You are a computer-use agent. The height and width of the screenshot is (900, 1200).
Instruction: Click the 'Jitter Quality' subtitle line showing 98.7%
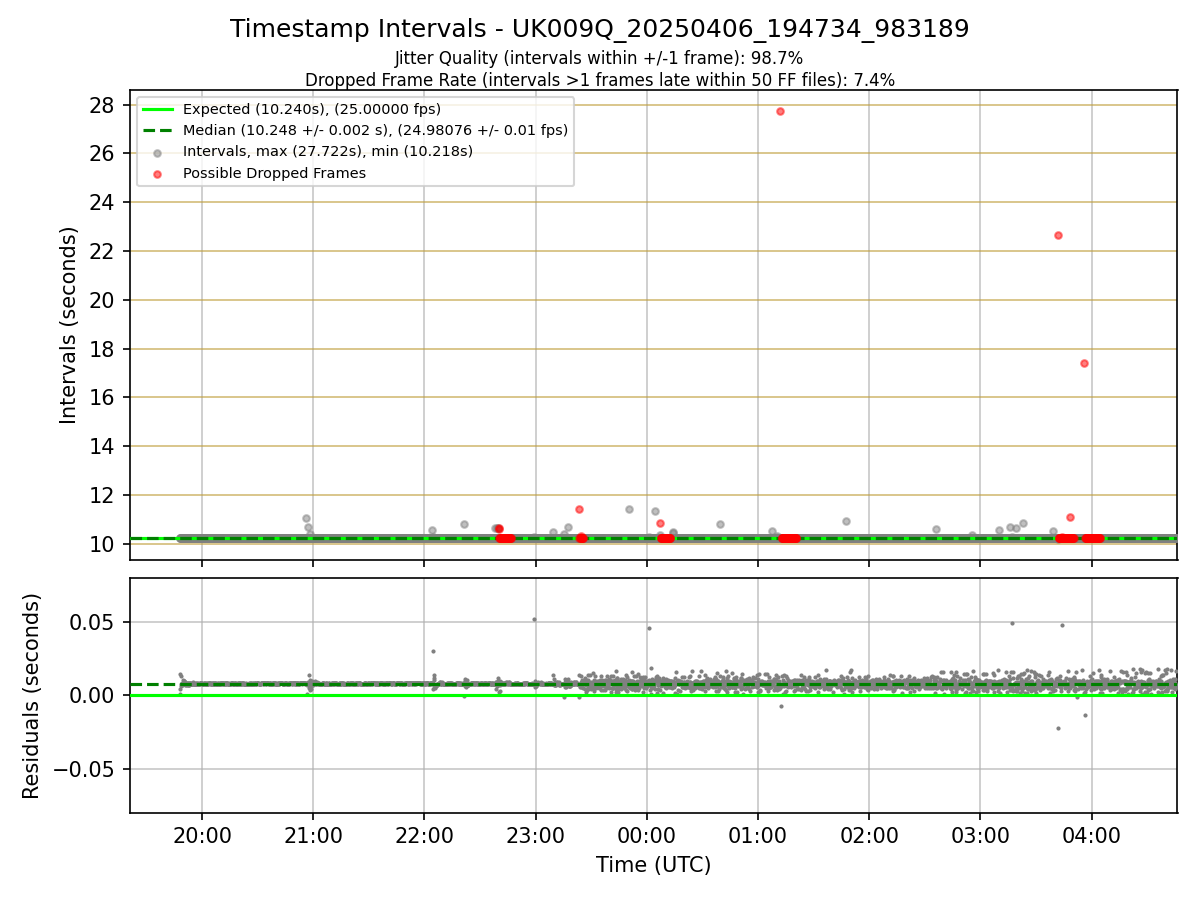coord(599,58)
